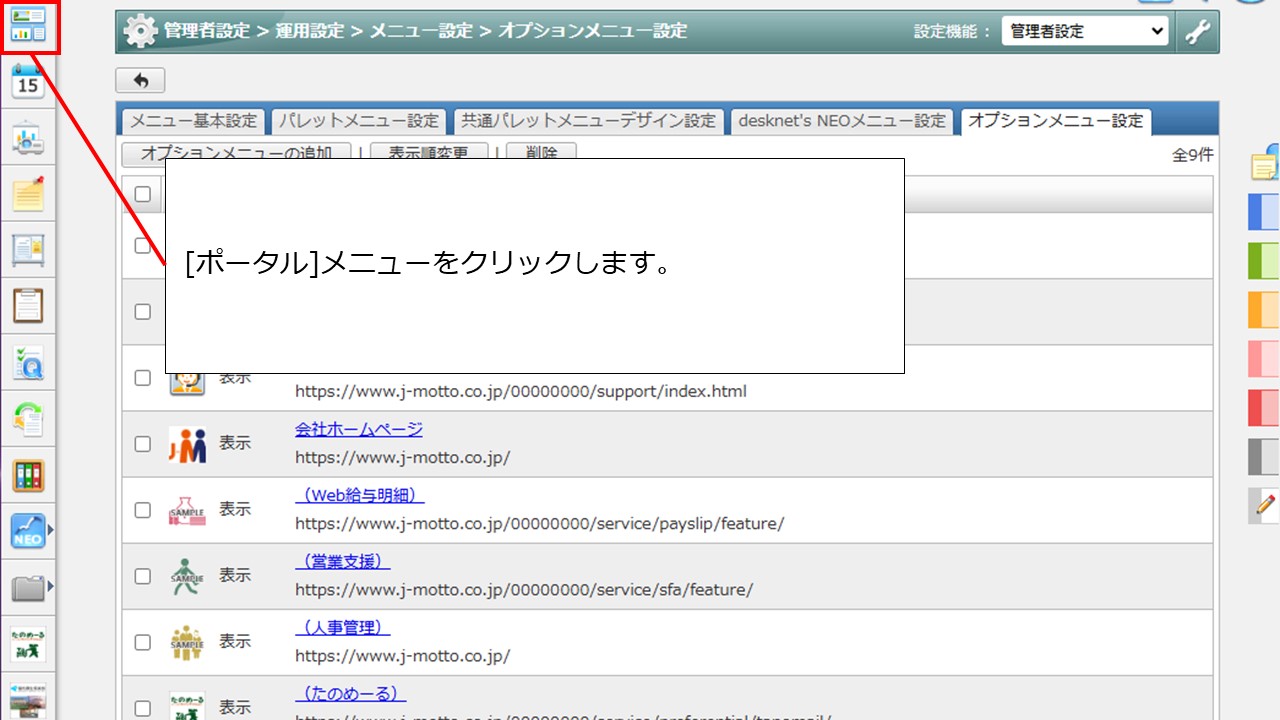The image size is (1280, 720).
Task: Open the （人事管理） link
Action: [342, 628]
